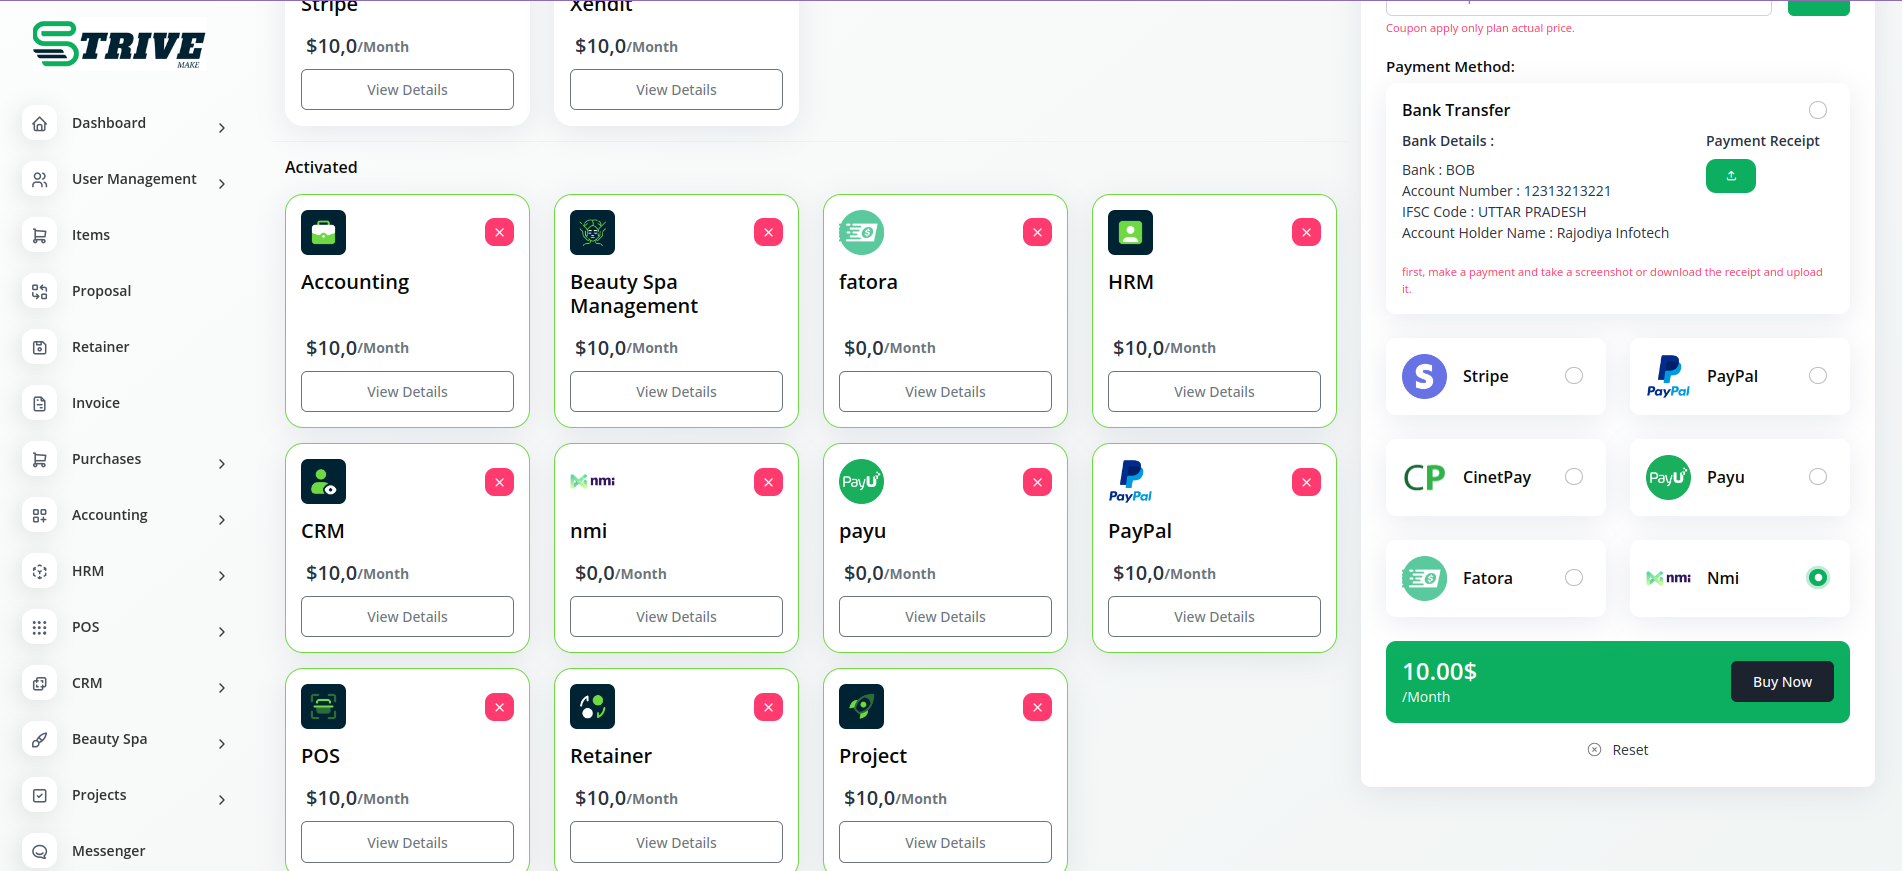Click the payment receipt upload icon
The image size is (1902, 871).
(x=1730, y=176)
